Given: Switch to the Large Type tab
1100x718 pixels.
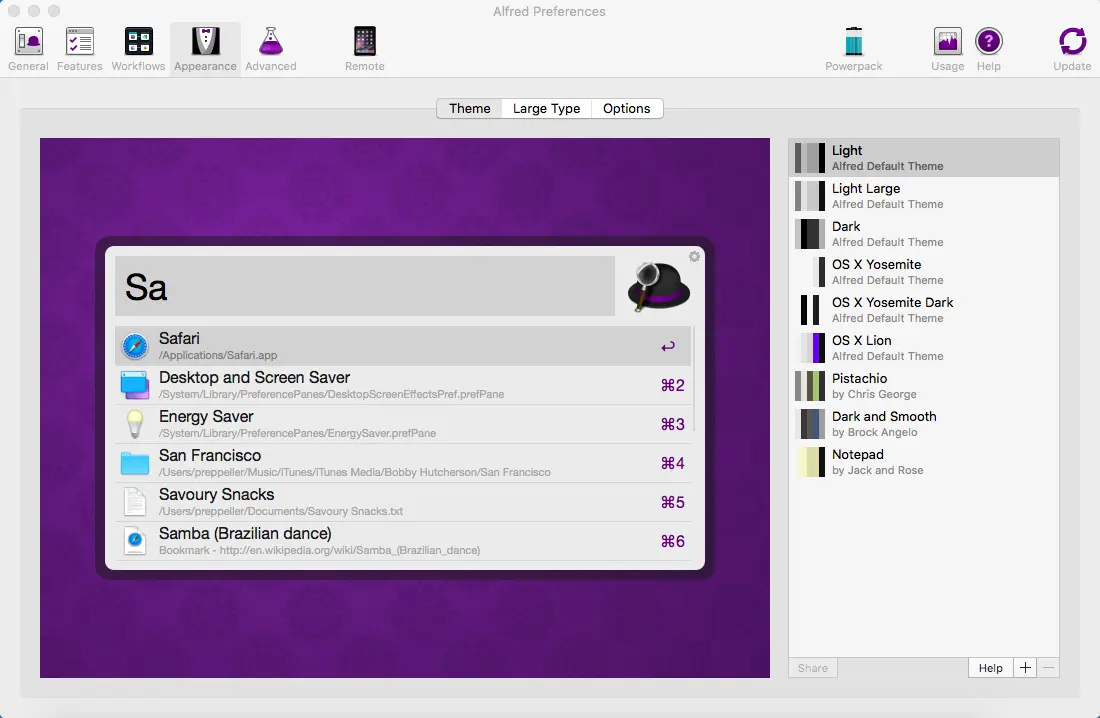Looking at the screenshot, I should [x=546, y=109].
